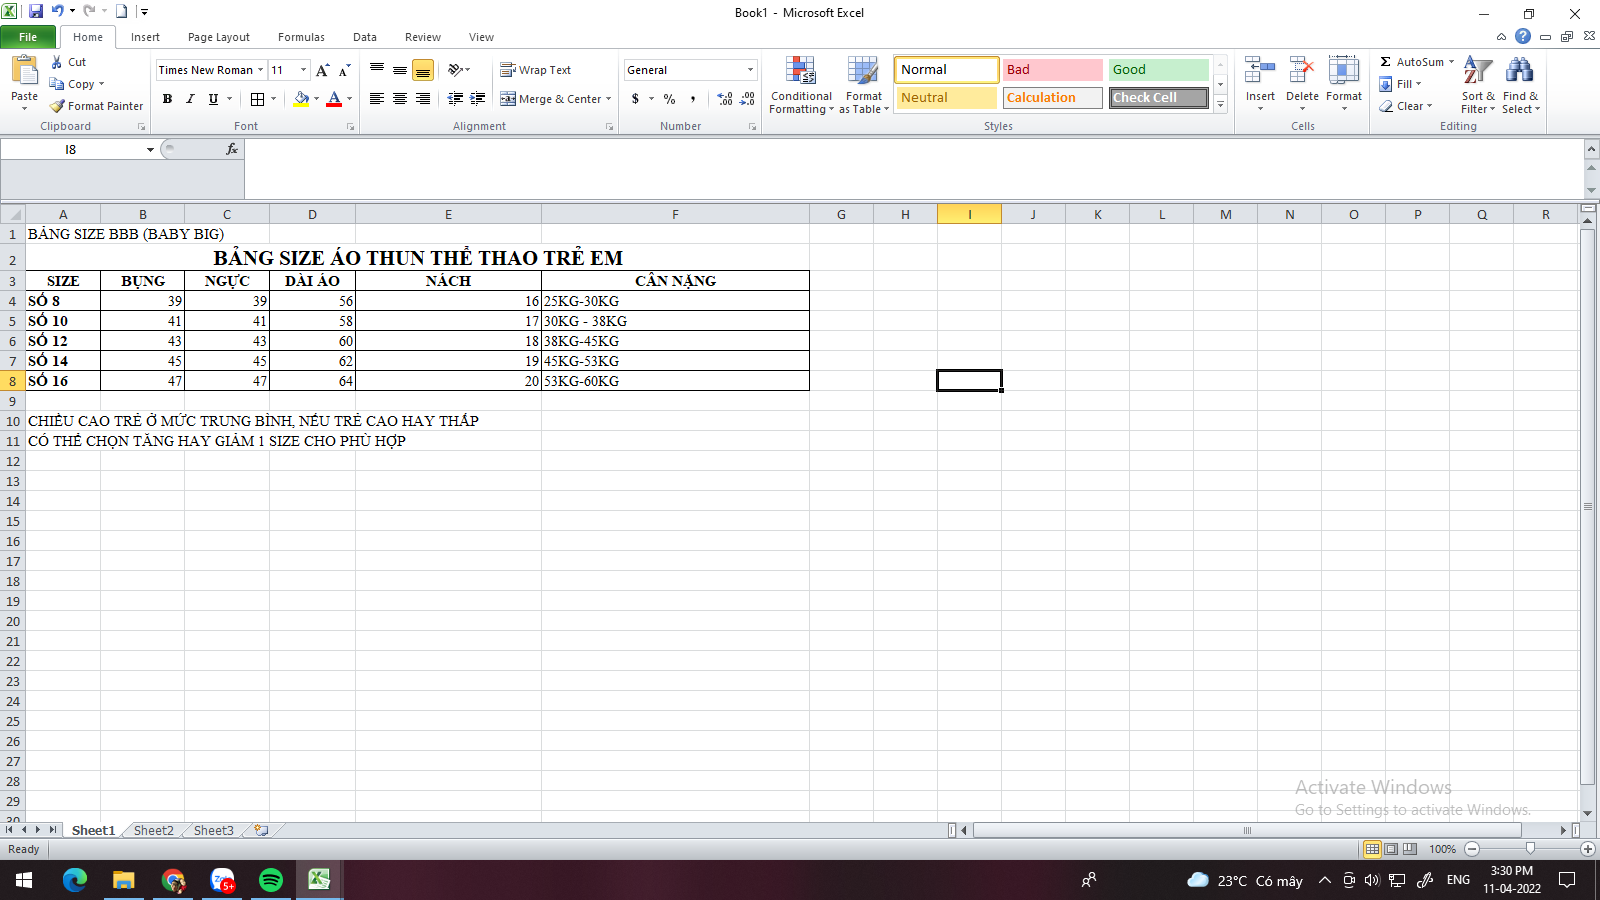The width and height of the screenshot is (1600, 900).
Task: Click the Insert Function fx icon
Action: tap(232, 149)
